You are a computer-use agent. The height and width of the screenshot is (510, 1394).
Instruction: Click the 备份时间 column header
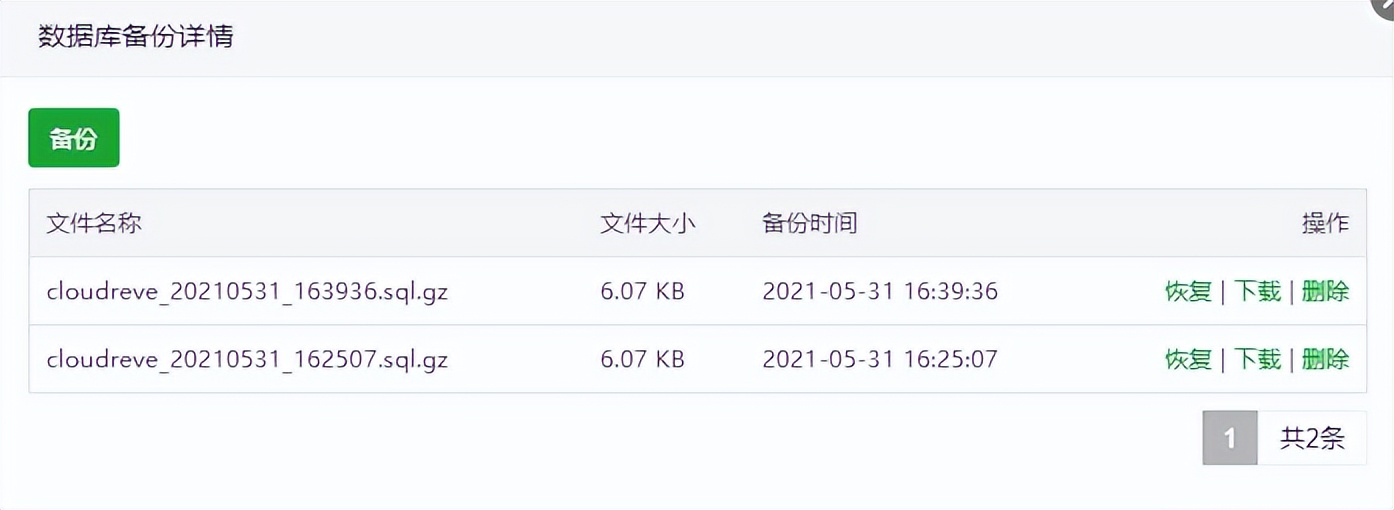[809, 223]
